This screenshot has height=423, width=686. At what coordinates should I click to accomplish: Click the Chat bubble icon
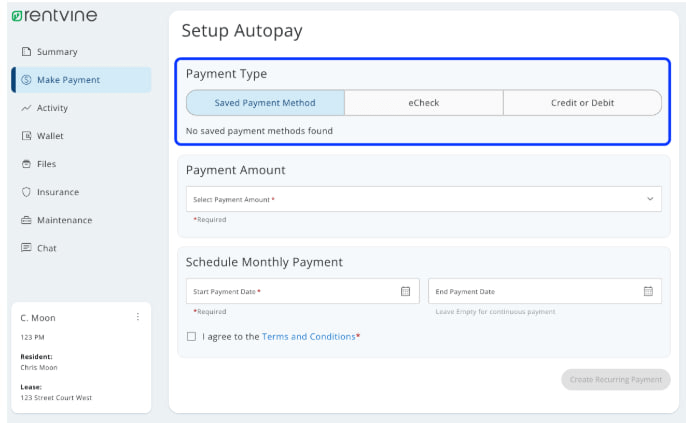pos(26,248)
